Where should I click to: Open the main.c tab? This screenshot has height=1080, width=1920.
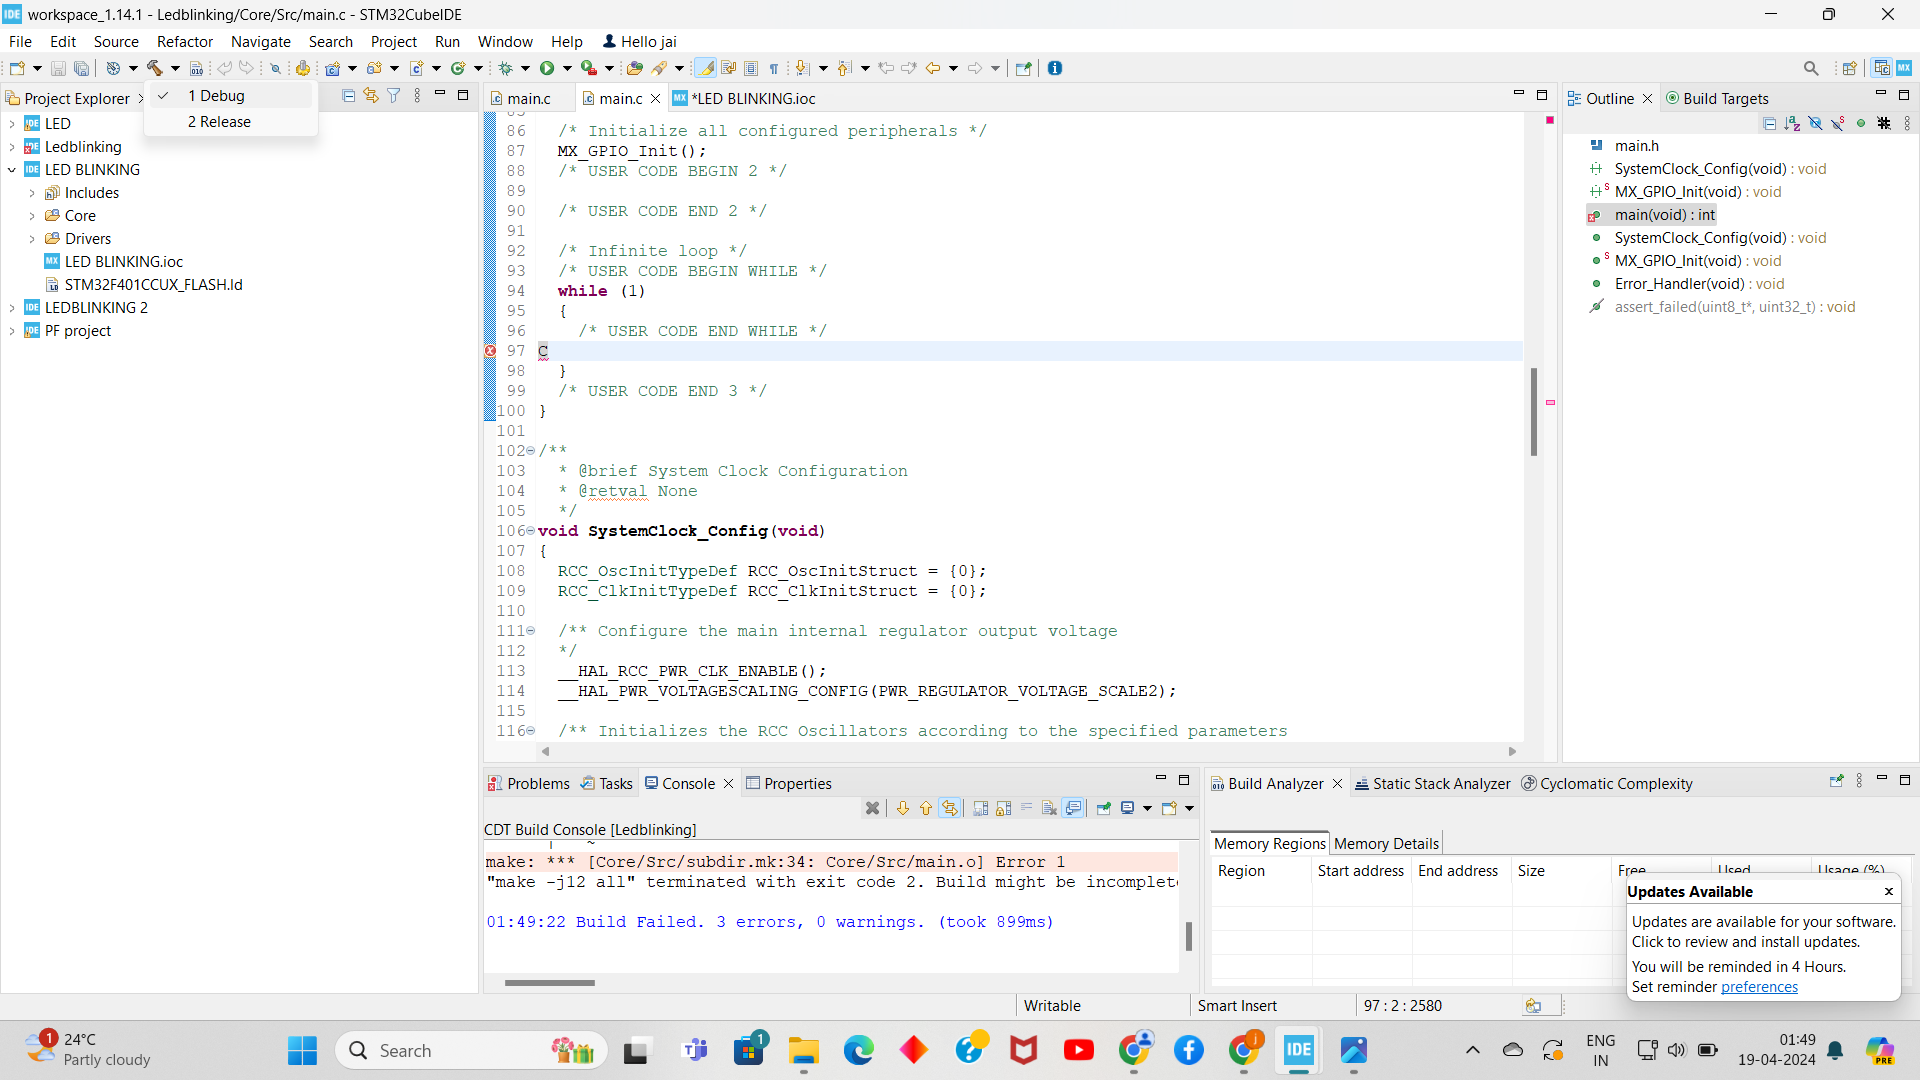point(524,98)
